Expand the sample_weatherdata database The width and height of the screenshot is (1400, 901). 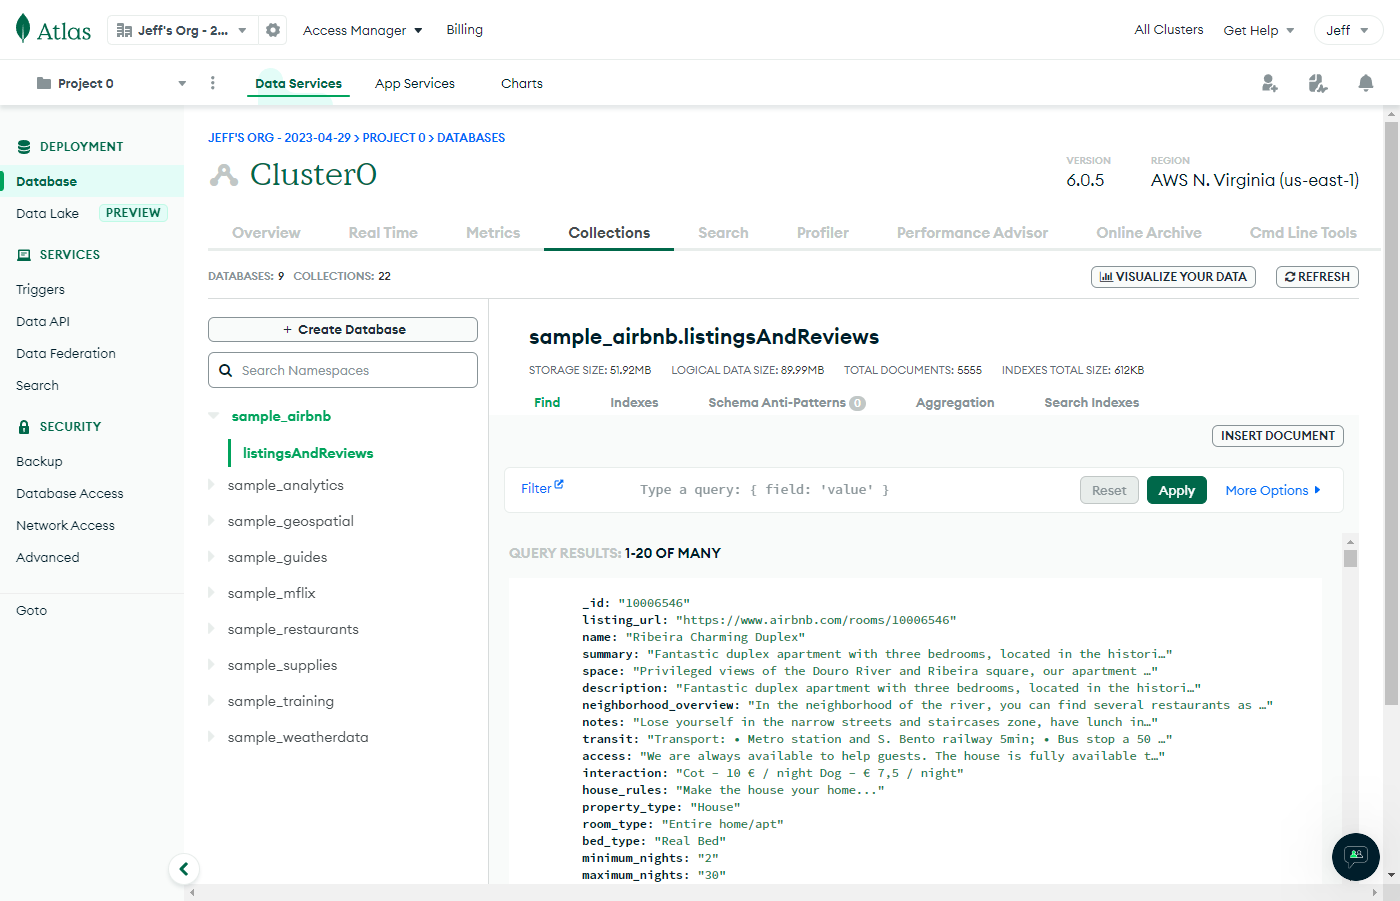click(211, 737)
